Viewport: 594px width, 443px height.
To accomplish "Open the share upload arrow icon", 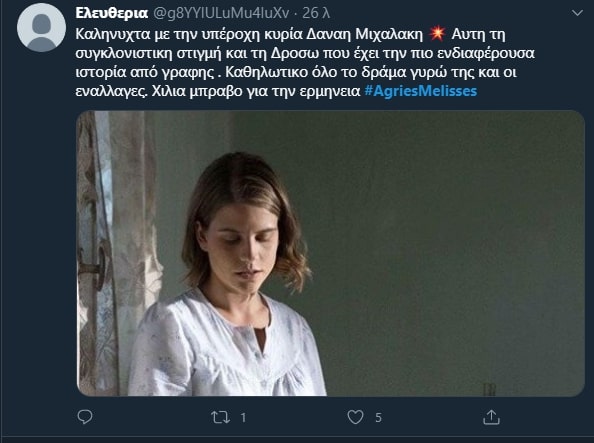I will (491, 417).
